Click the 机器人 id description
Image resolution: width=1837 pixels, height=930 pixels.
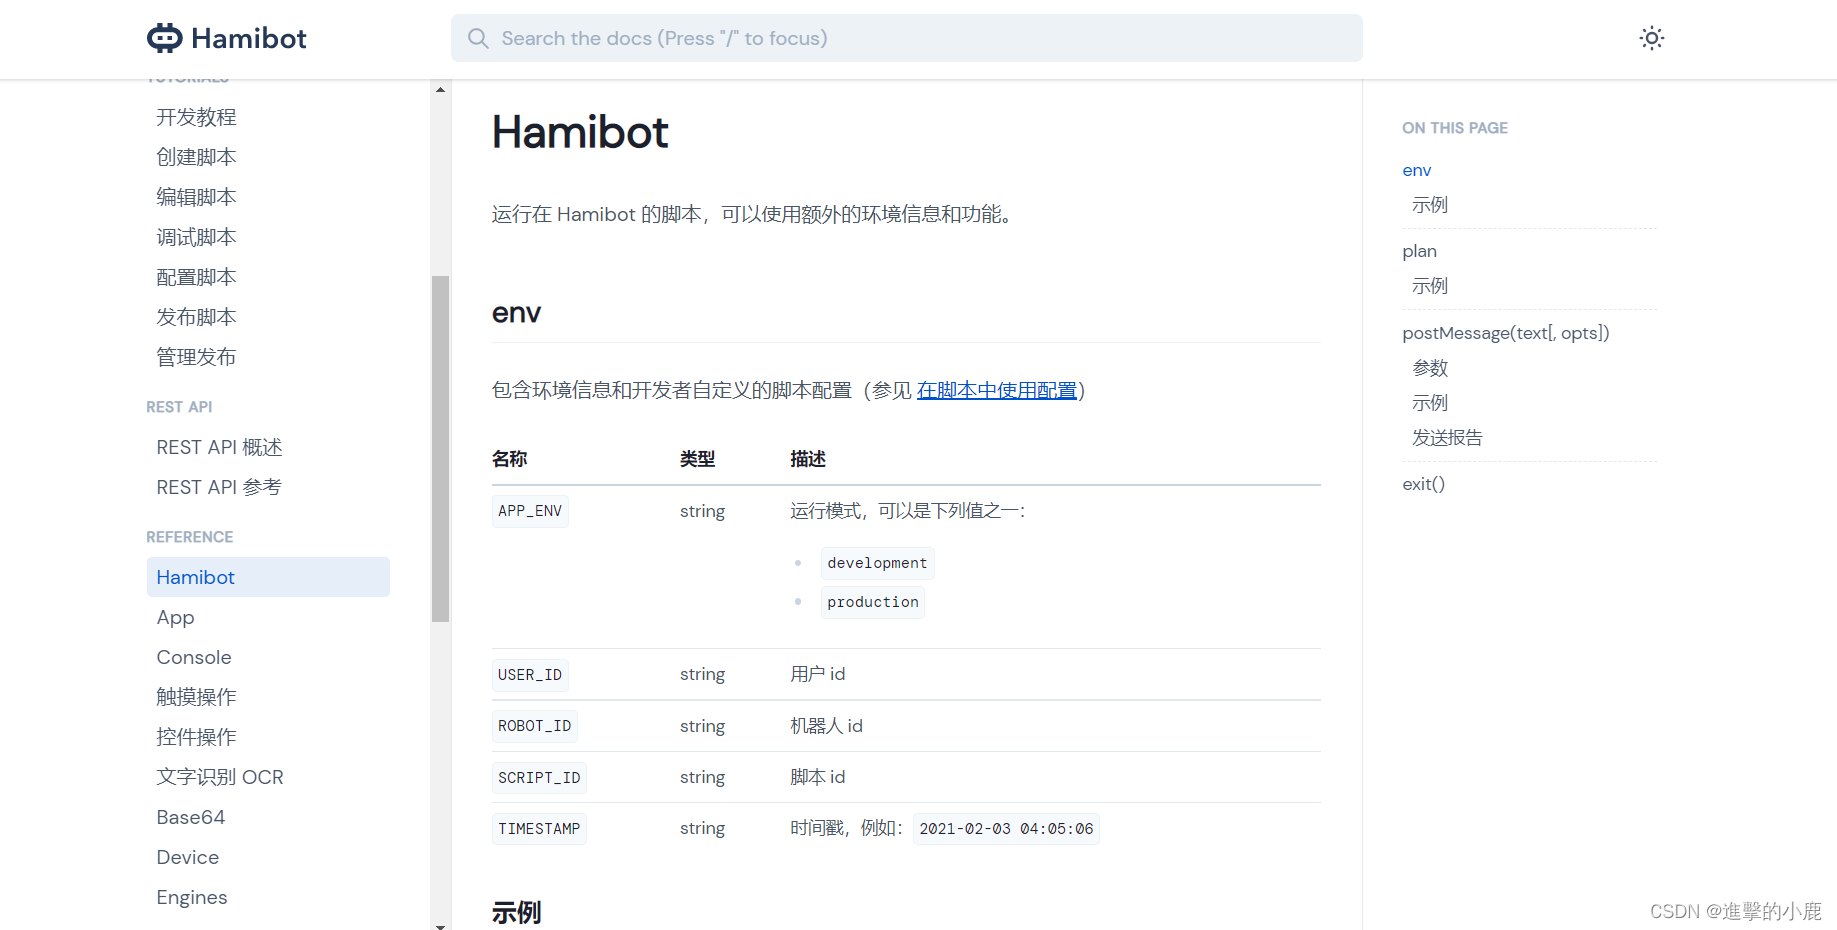(826, 726)
